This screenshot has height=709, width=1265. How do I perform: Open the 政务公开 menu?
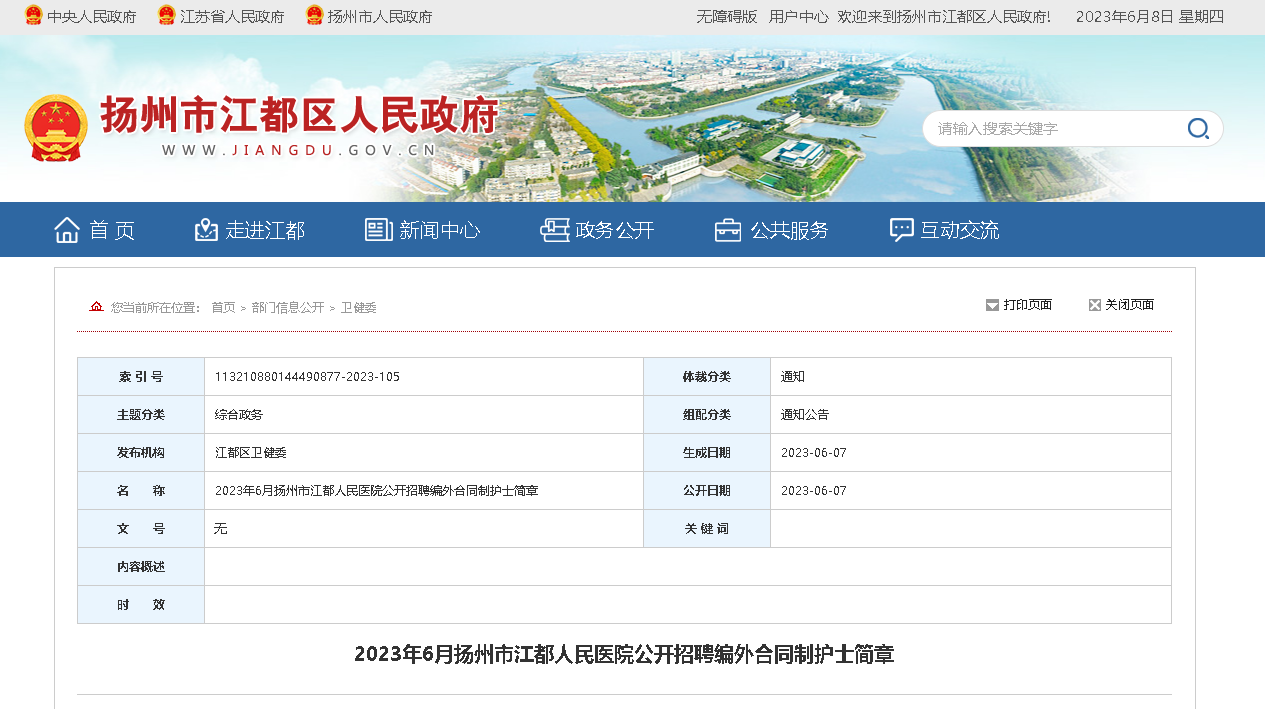[614, 230]
